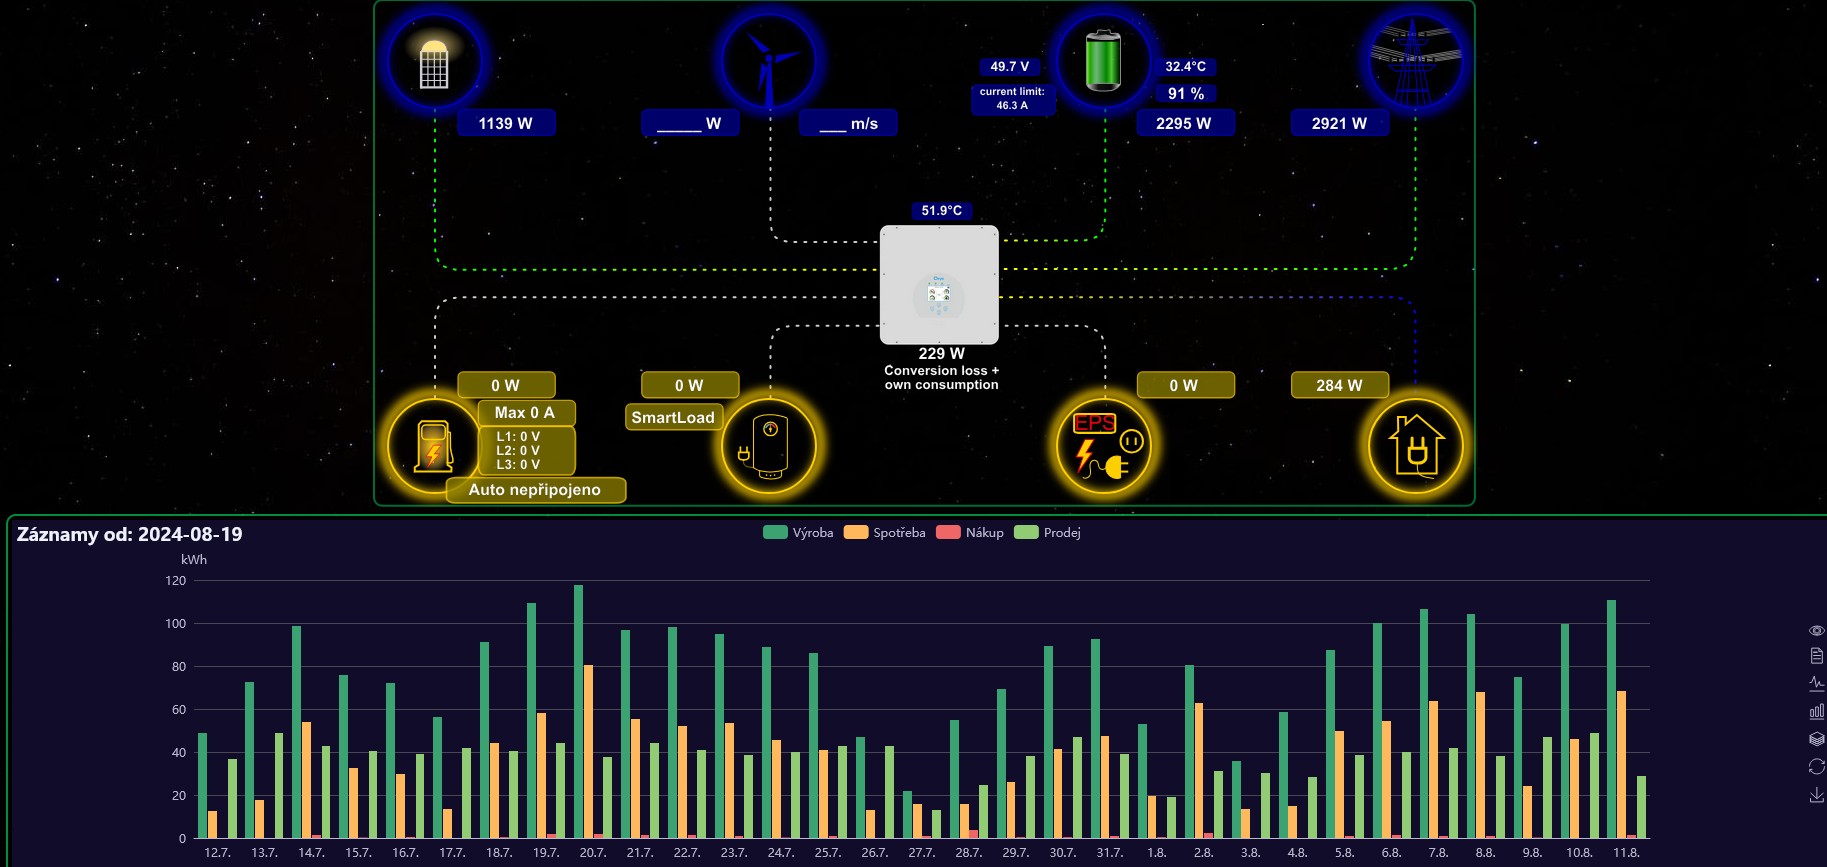This screenshot has height=867, width=1827.
Task: Click the wind turbine icon
Action: tap(769, 62)
